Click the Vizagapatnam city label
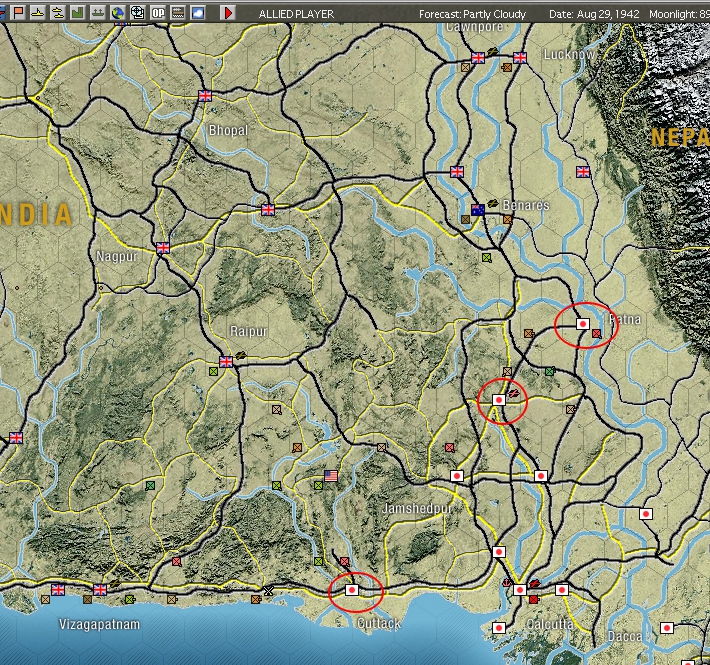Viewport: 710px width, 665px height. tap(100, 625)
